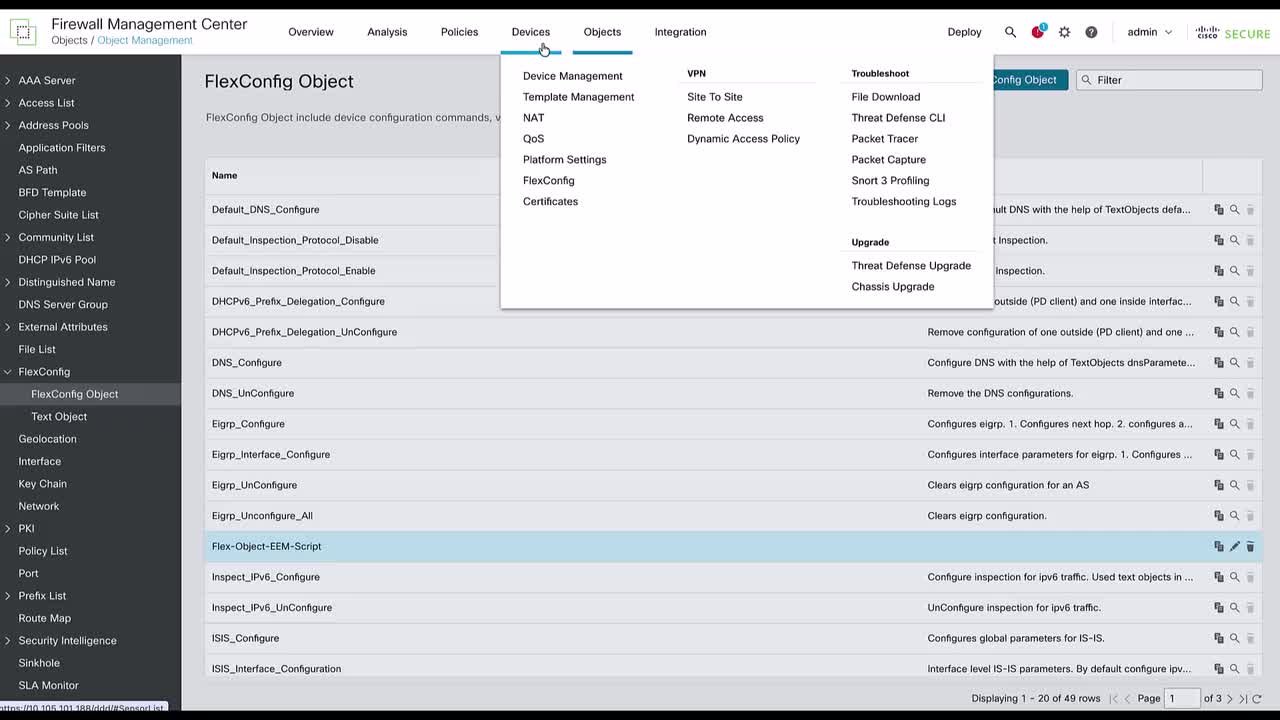View the DHCPv6_Prefix_Delegation_Configure object
Viewport: 1280px width, 720px height.
point(1235,301)
